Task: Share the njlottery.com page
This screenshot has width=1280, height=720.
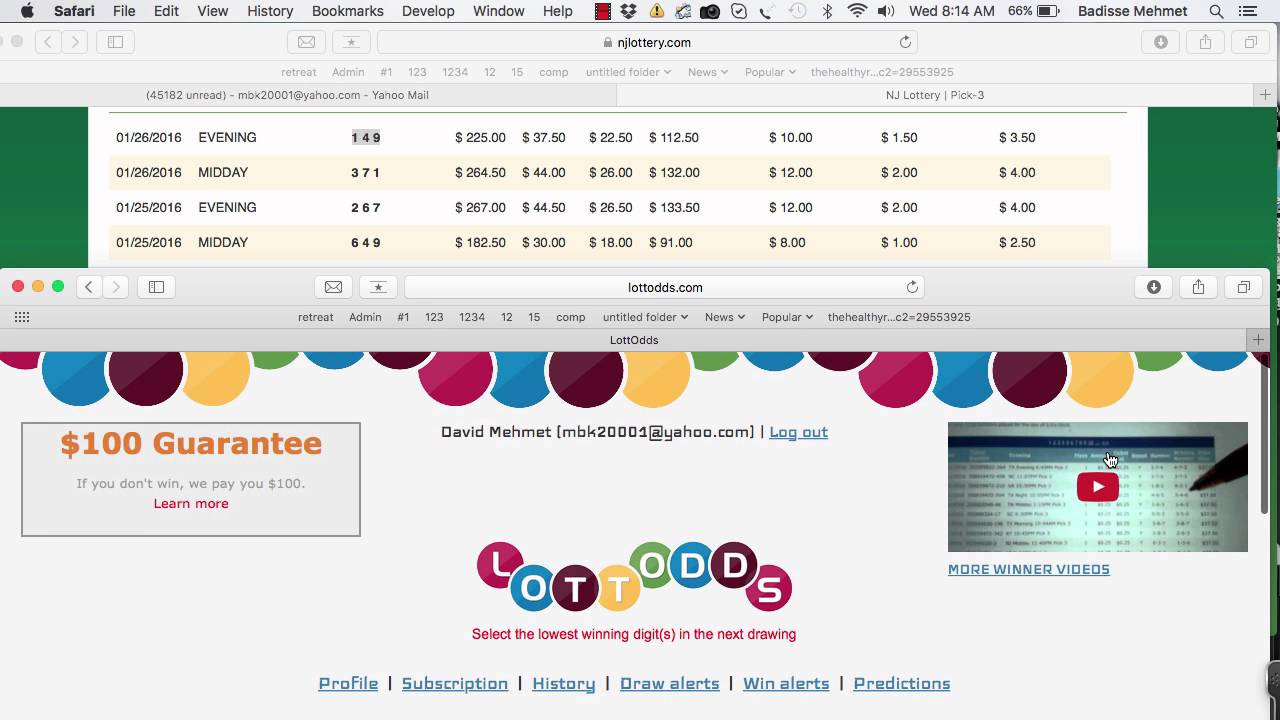Action: tap(1205, 42)
